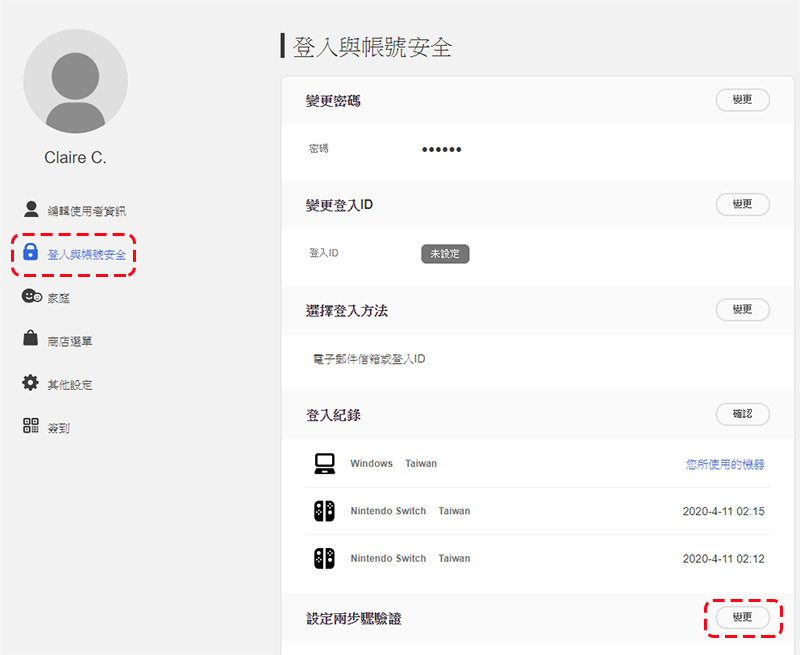Click the blue lock icon in sidebar
Screen dimensions: 800x655
point(31,252)
